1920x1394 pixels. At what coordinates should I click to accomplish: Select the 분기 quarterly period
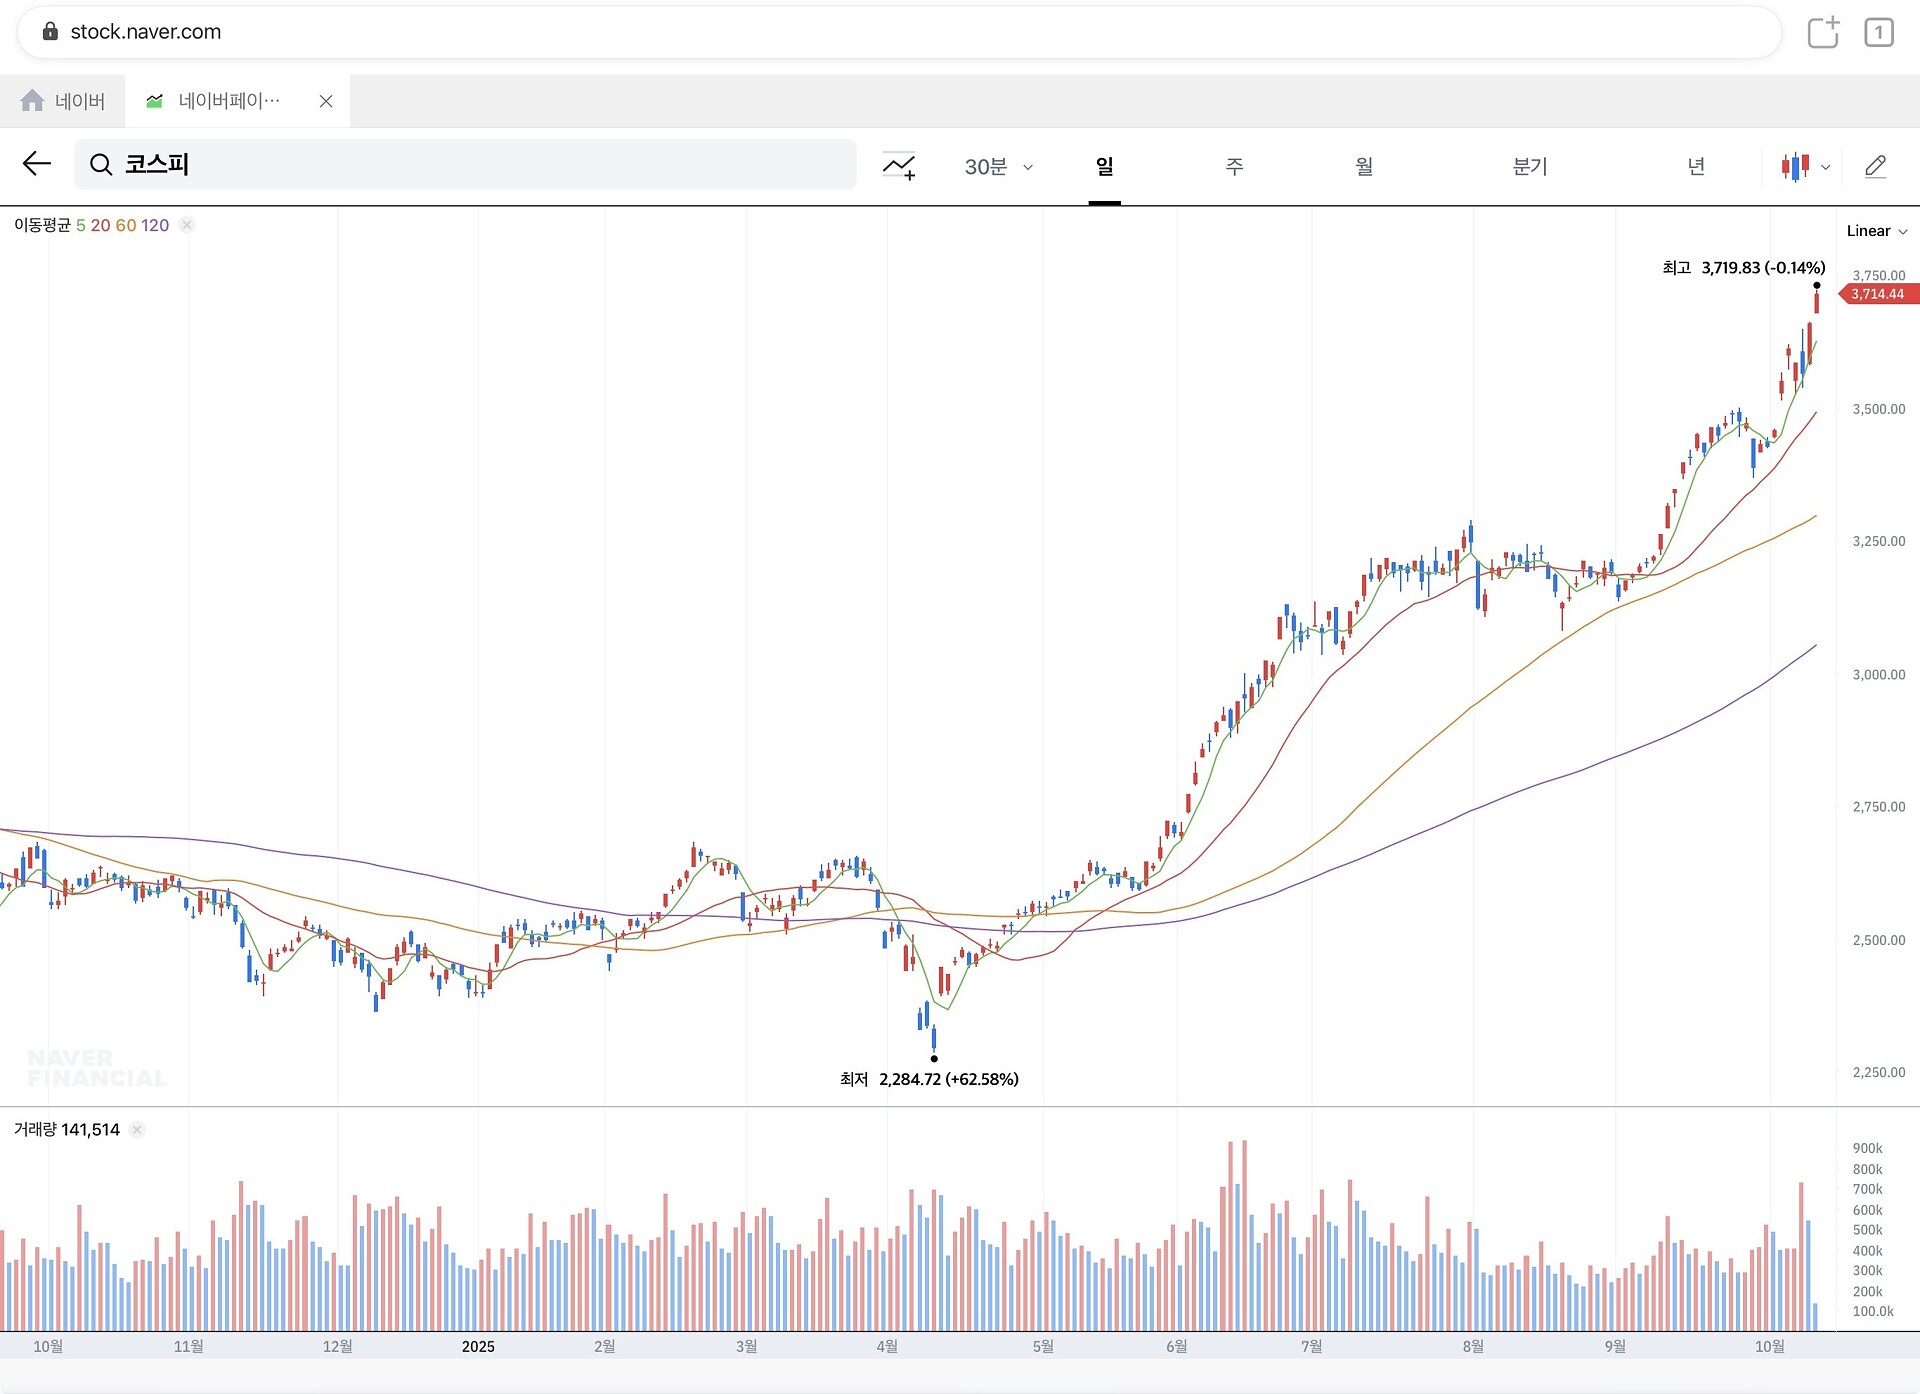1530,166
